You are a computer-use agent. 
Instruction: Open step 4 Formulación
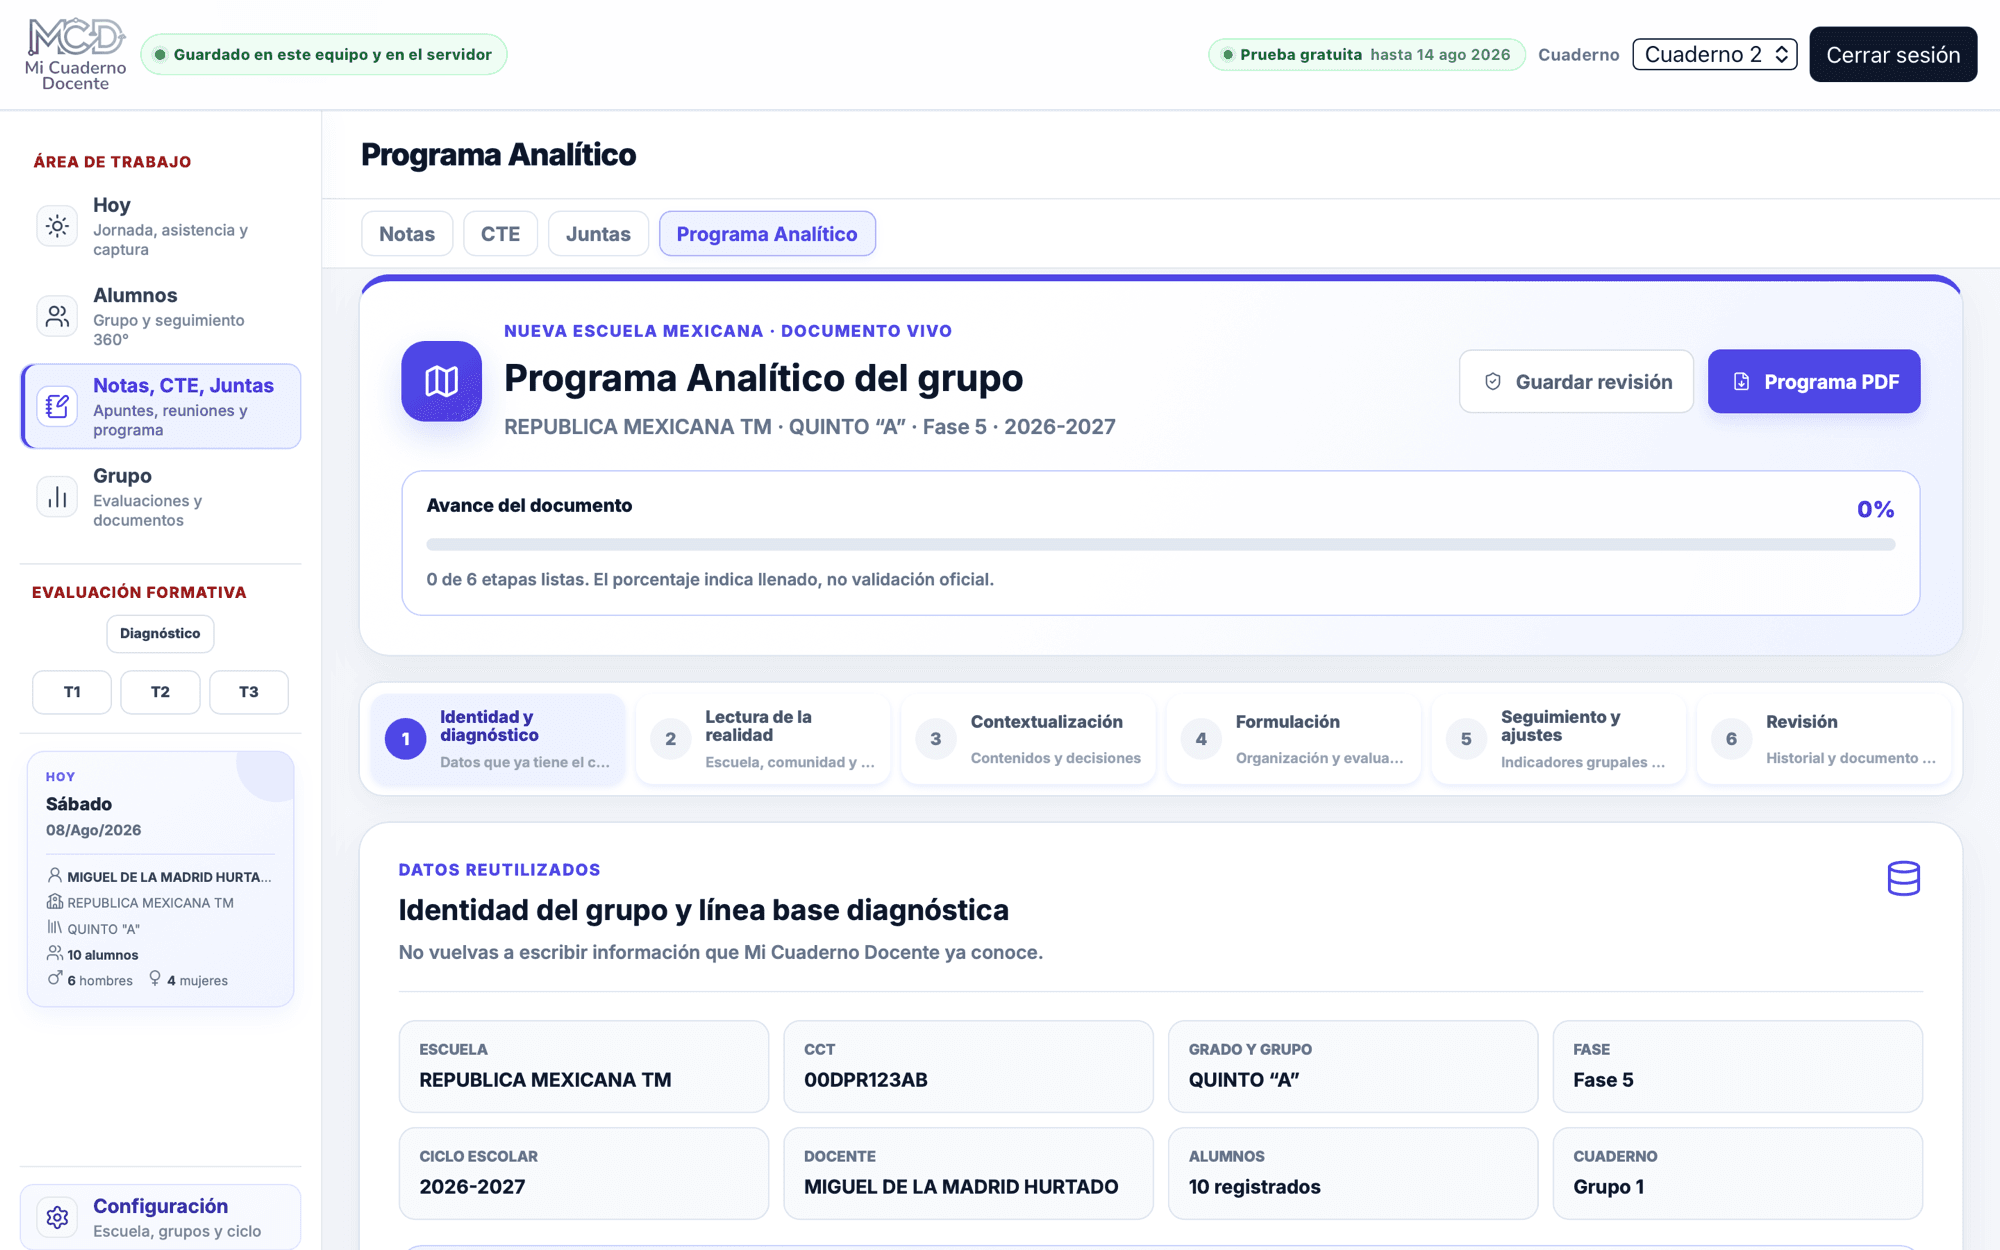(x=1293, y=739)
